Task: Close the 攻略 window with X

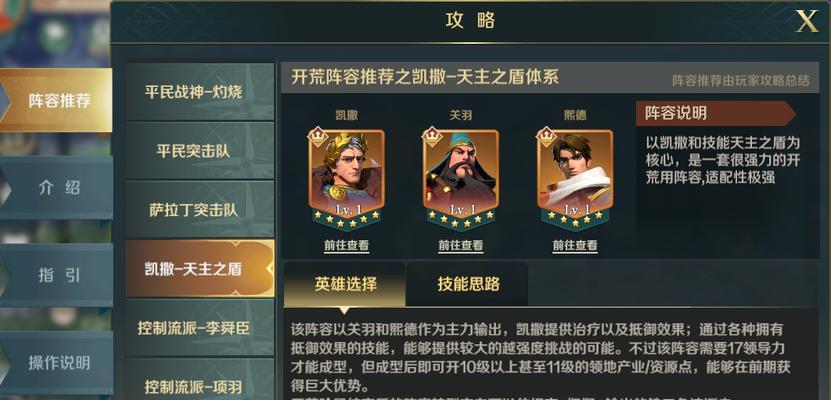Action: pos(807,21)
